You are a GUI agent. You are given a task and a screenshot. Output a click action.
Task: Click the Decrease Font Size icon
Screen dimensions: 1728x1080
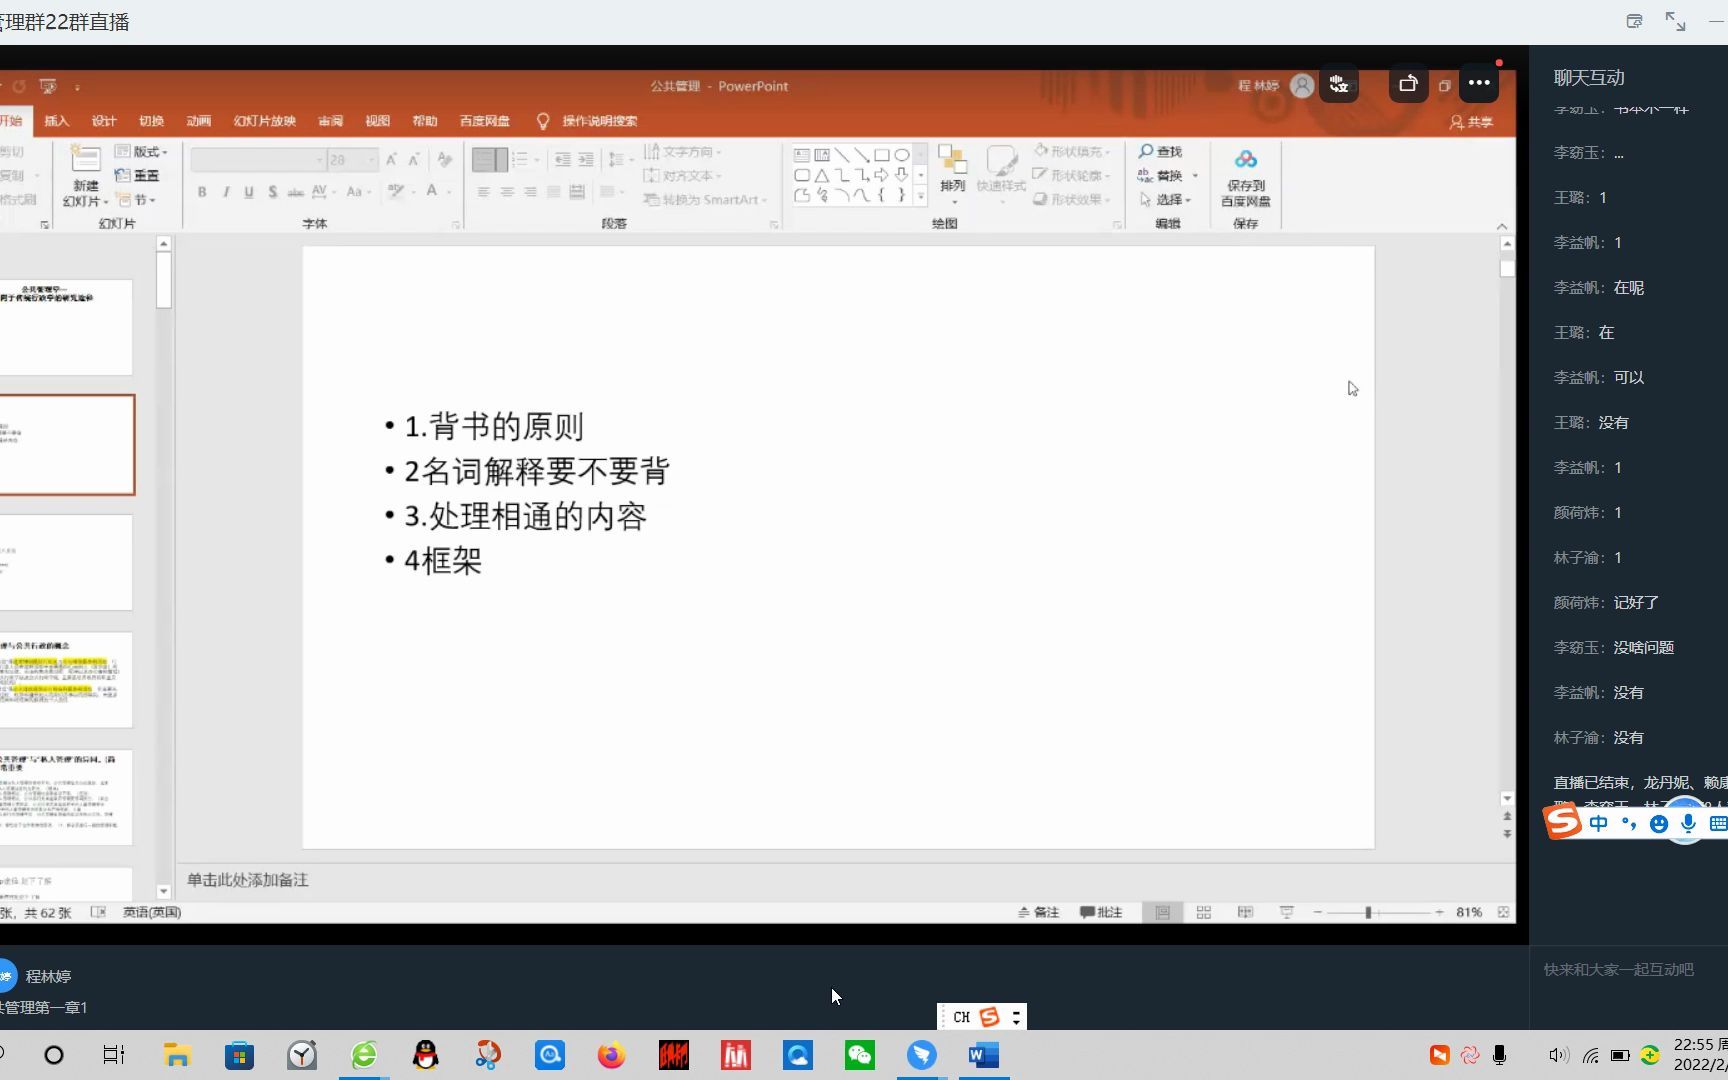[x=414, y=160]
